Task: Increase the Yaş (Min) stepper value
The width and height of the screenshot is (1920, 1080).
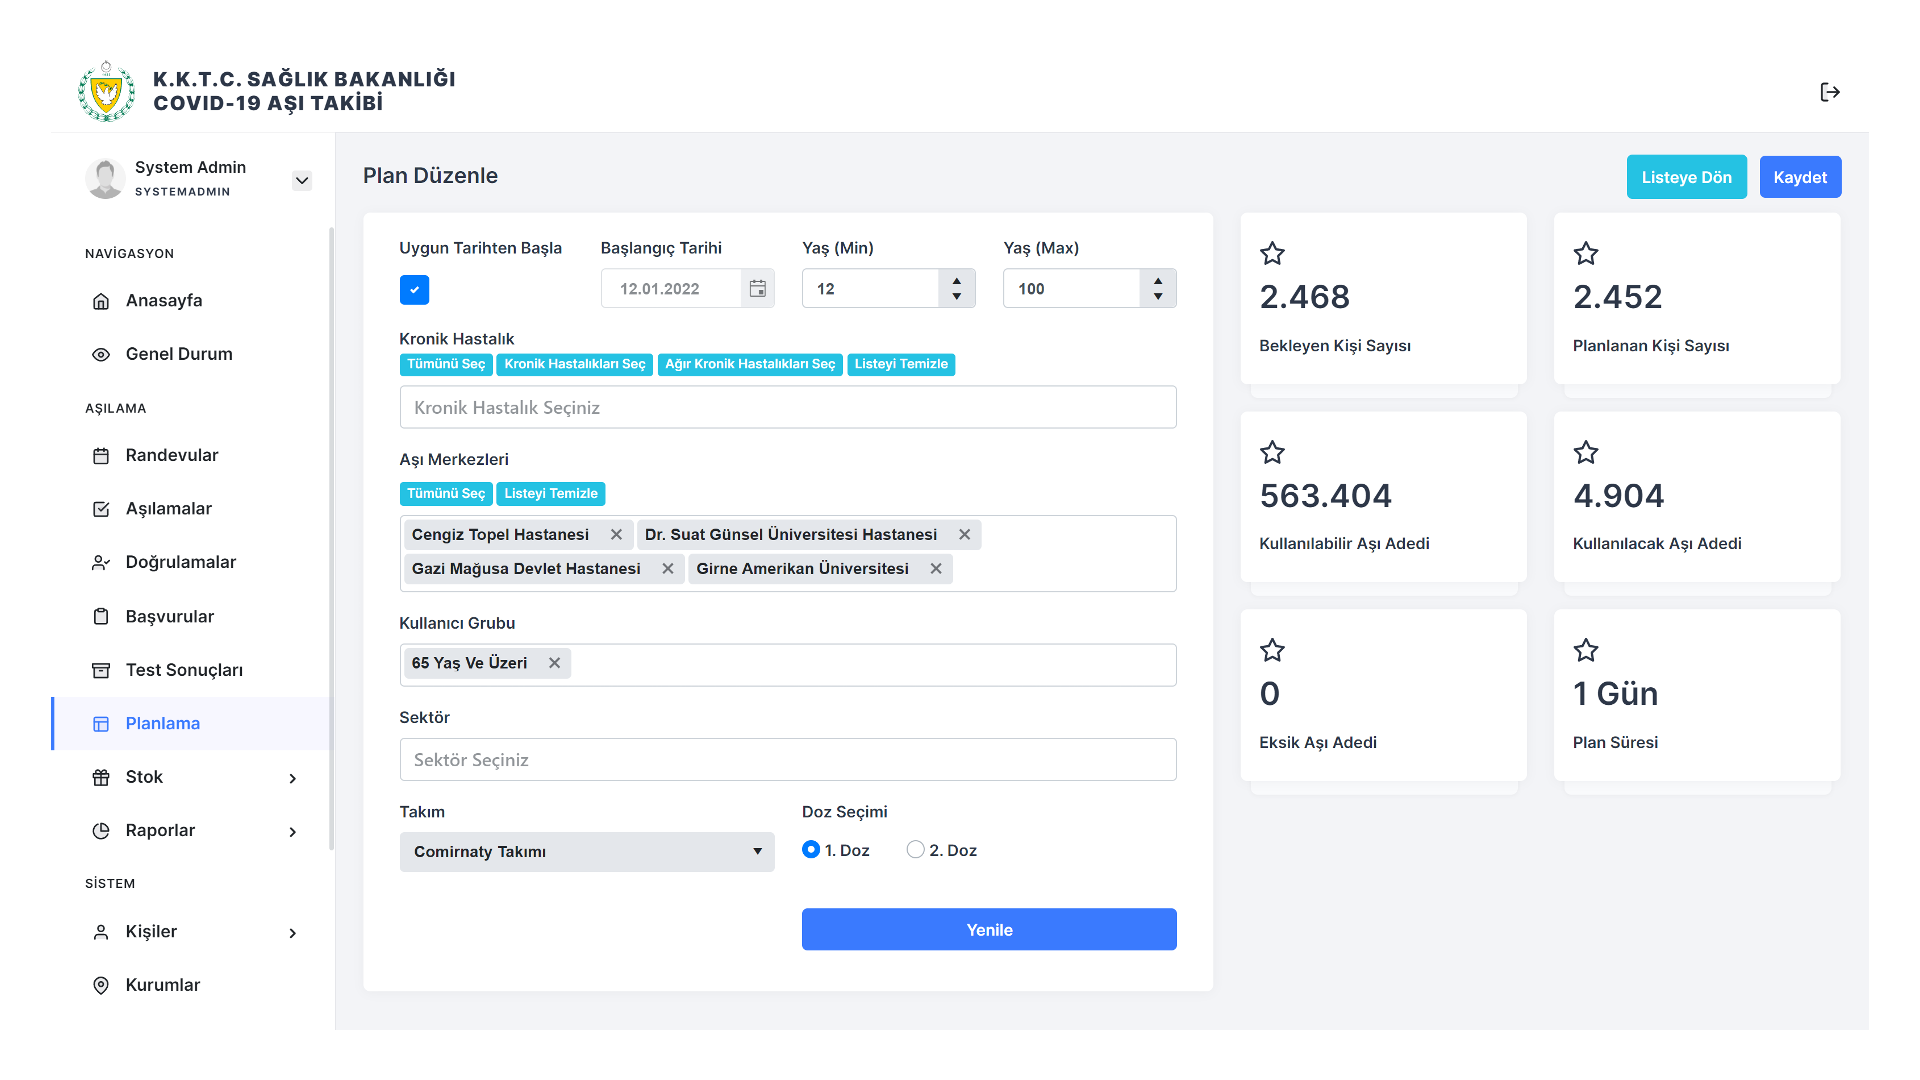Action: pos(957,280)
